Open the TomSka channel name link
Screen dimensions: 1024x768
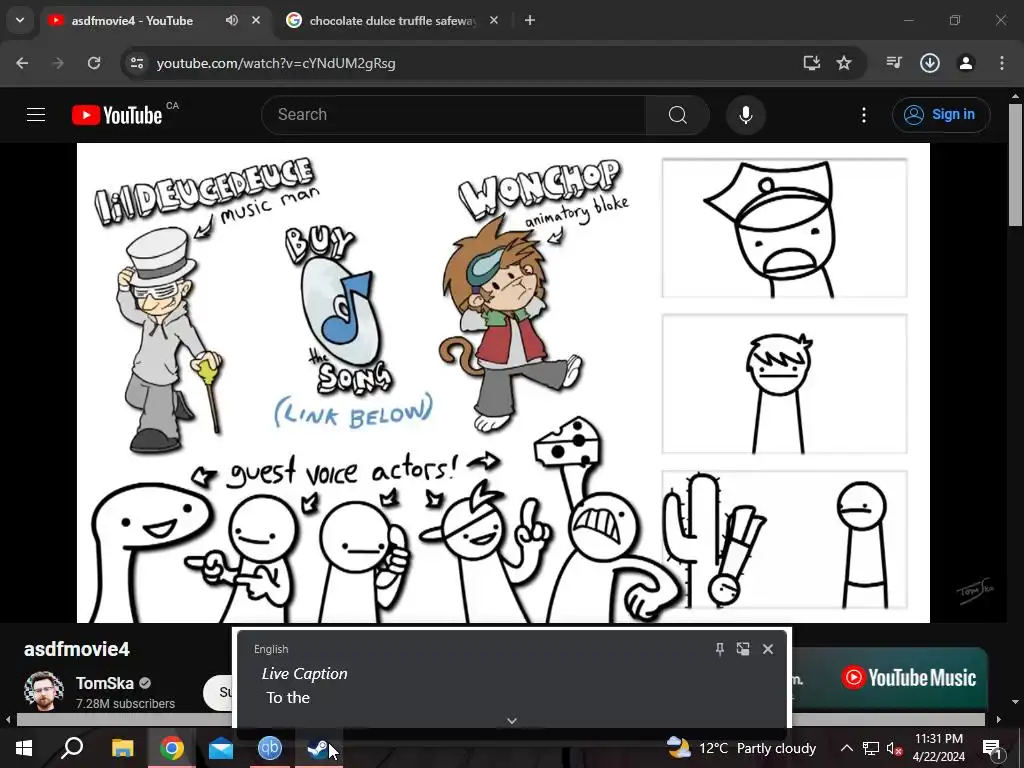[x=104, y=683]
